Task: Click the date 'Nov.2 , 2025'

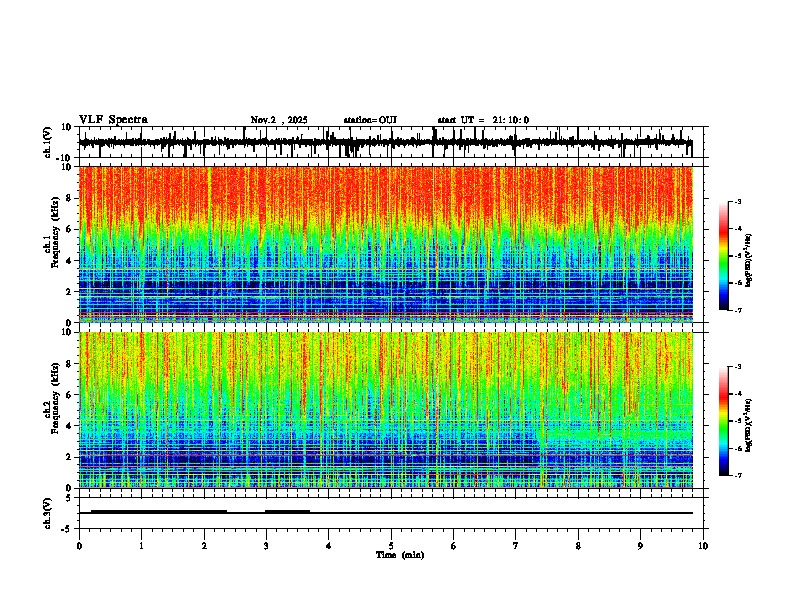Action: 279,120
